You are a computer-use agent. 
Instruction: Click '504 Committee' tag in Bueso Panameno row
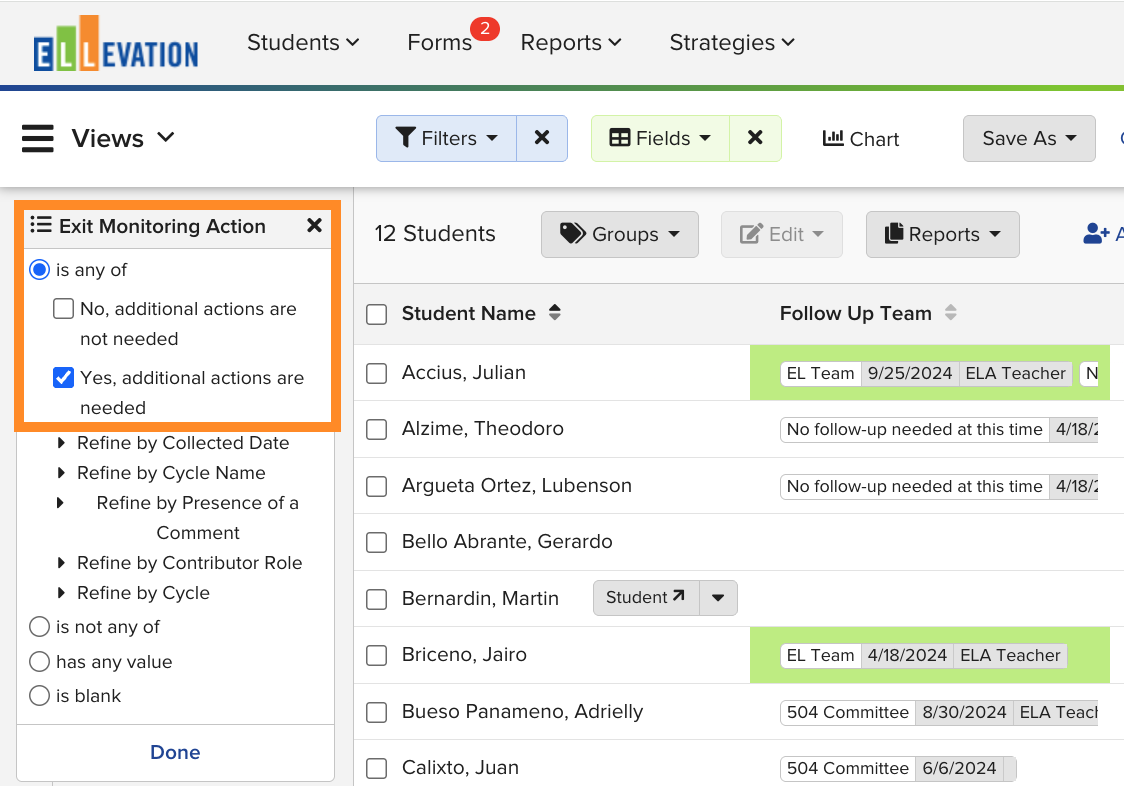coord(847,712)
